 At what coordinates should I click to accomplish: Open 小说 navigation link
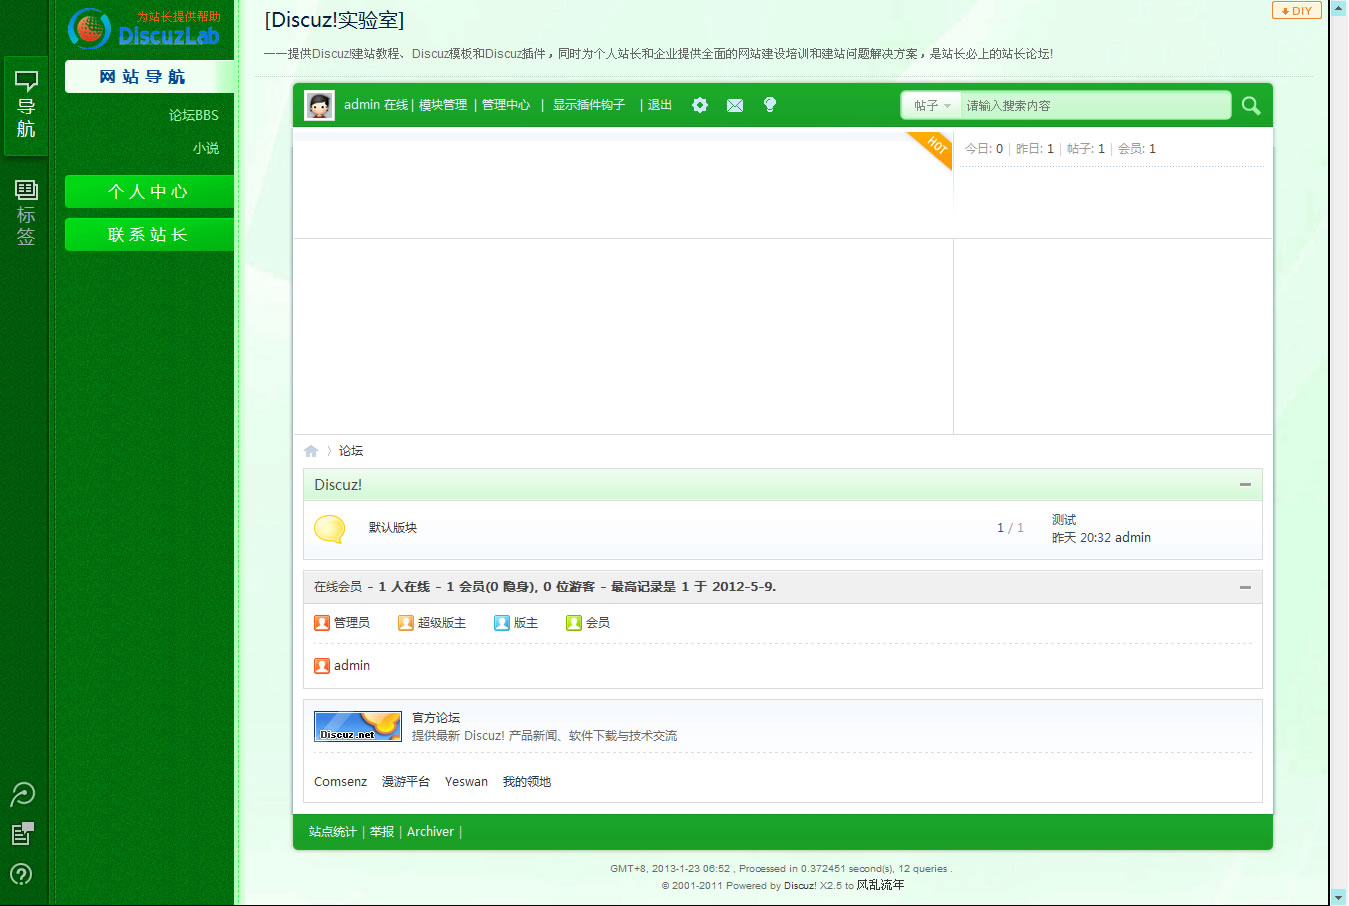(206, 148)
